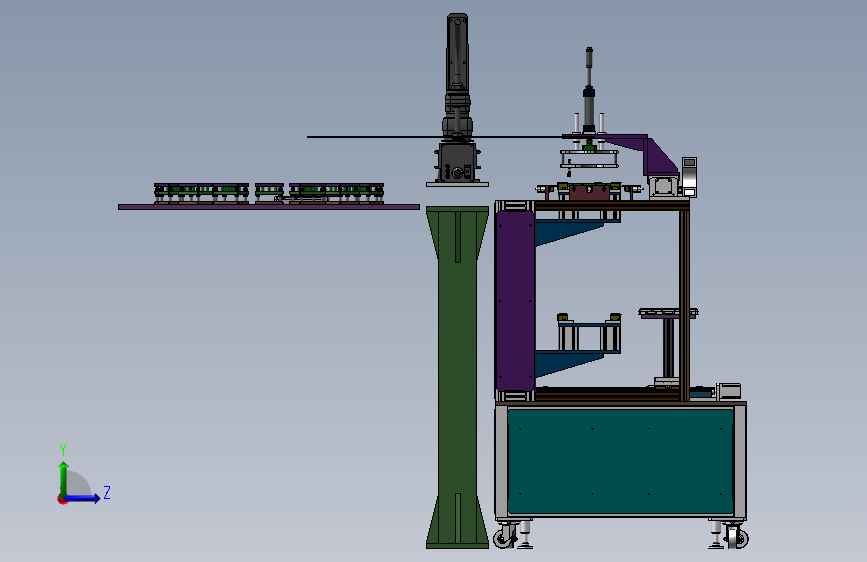The height and width of the screenshot is (562, 867).
Task: Select the gray control box on the top right
Action: click(689, 177)
